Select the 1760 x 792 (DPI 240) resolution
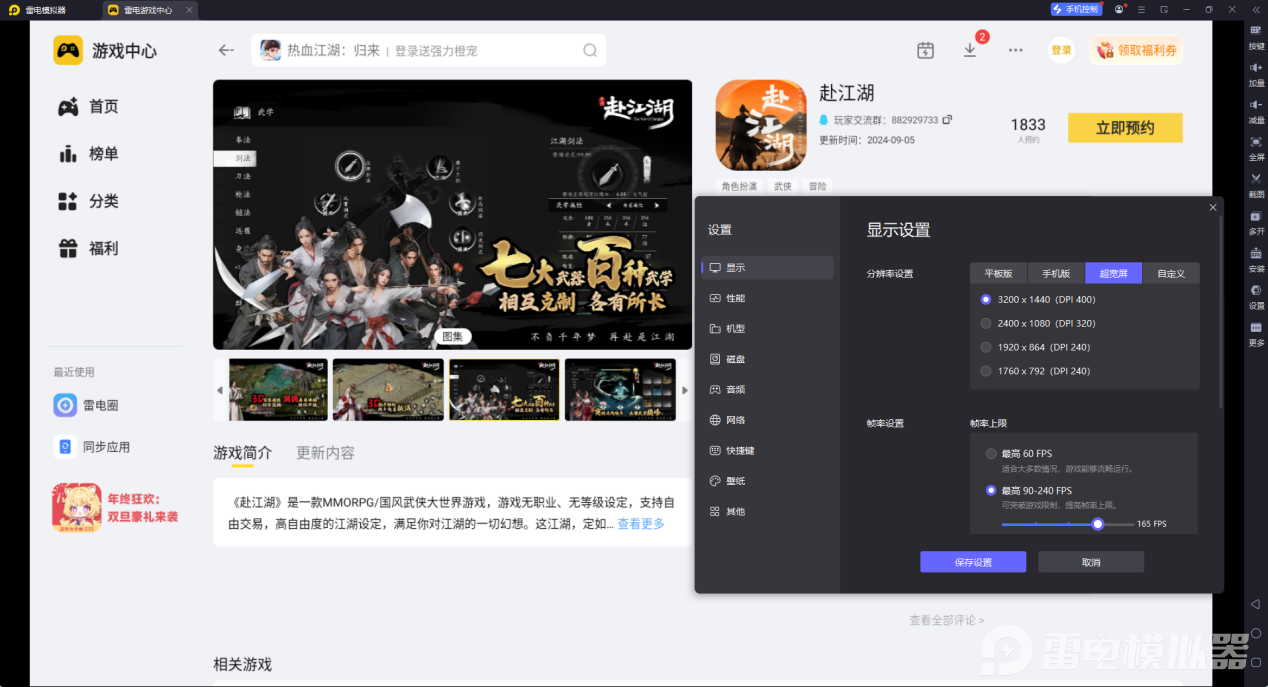This screenshot has height=687, width=1268. tap(1035, 371)
